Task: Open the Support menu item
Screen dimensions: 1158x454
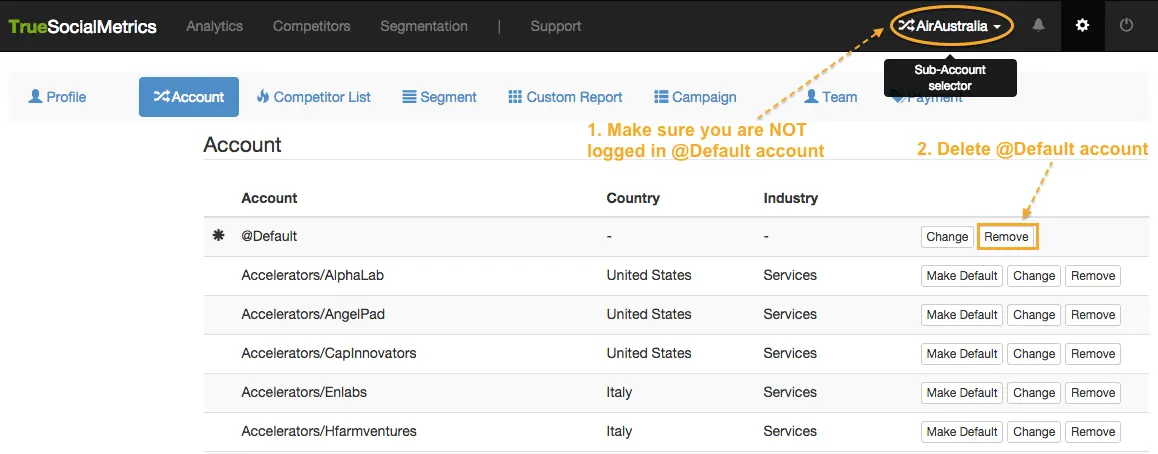Action: click(x=555, y=26)
